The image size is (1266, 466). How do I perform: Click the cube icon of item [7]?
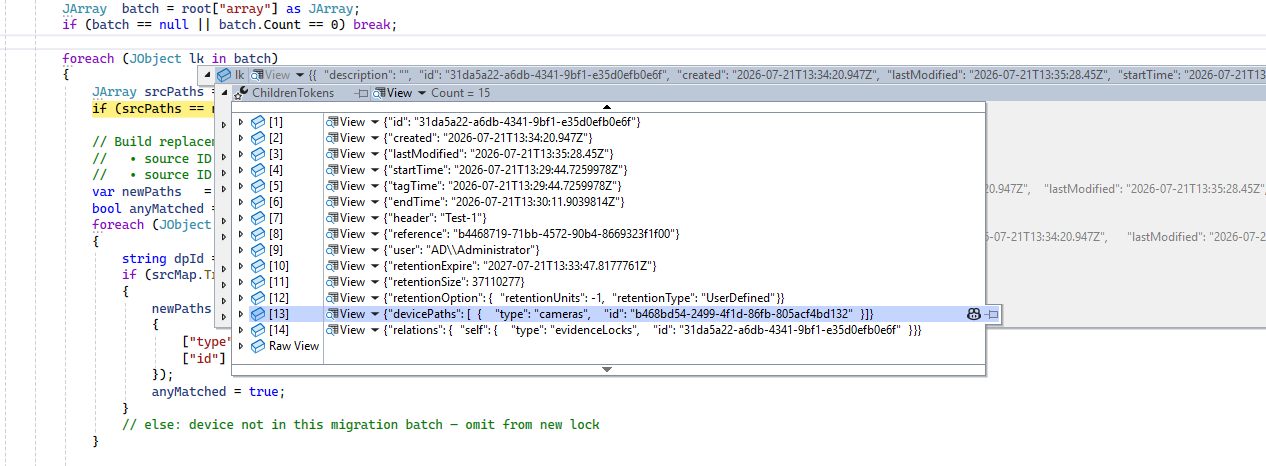pyautogui.click(x=258, y=219)
